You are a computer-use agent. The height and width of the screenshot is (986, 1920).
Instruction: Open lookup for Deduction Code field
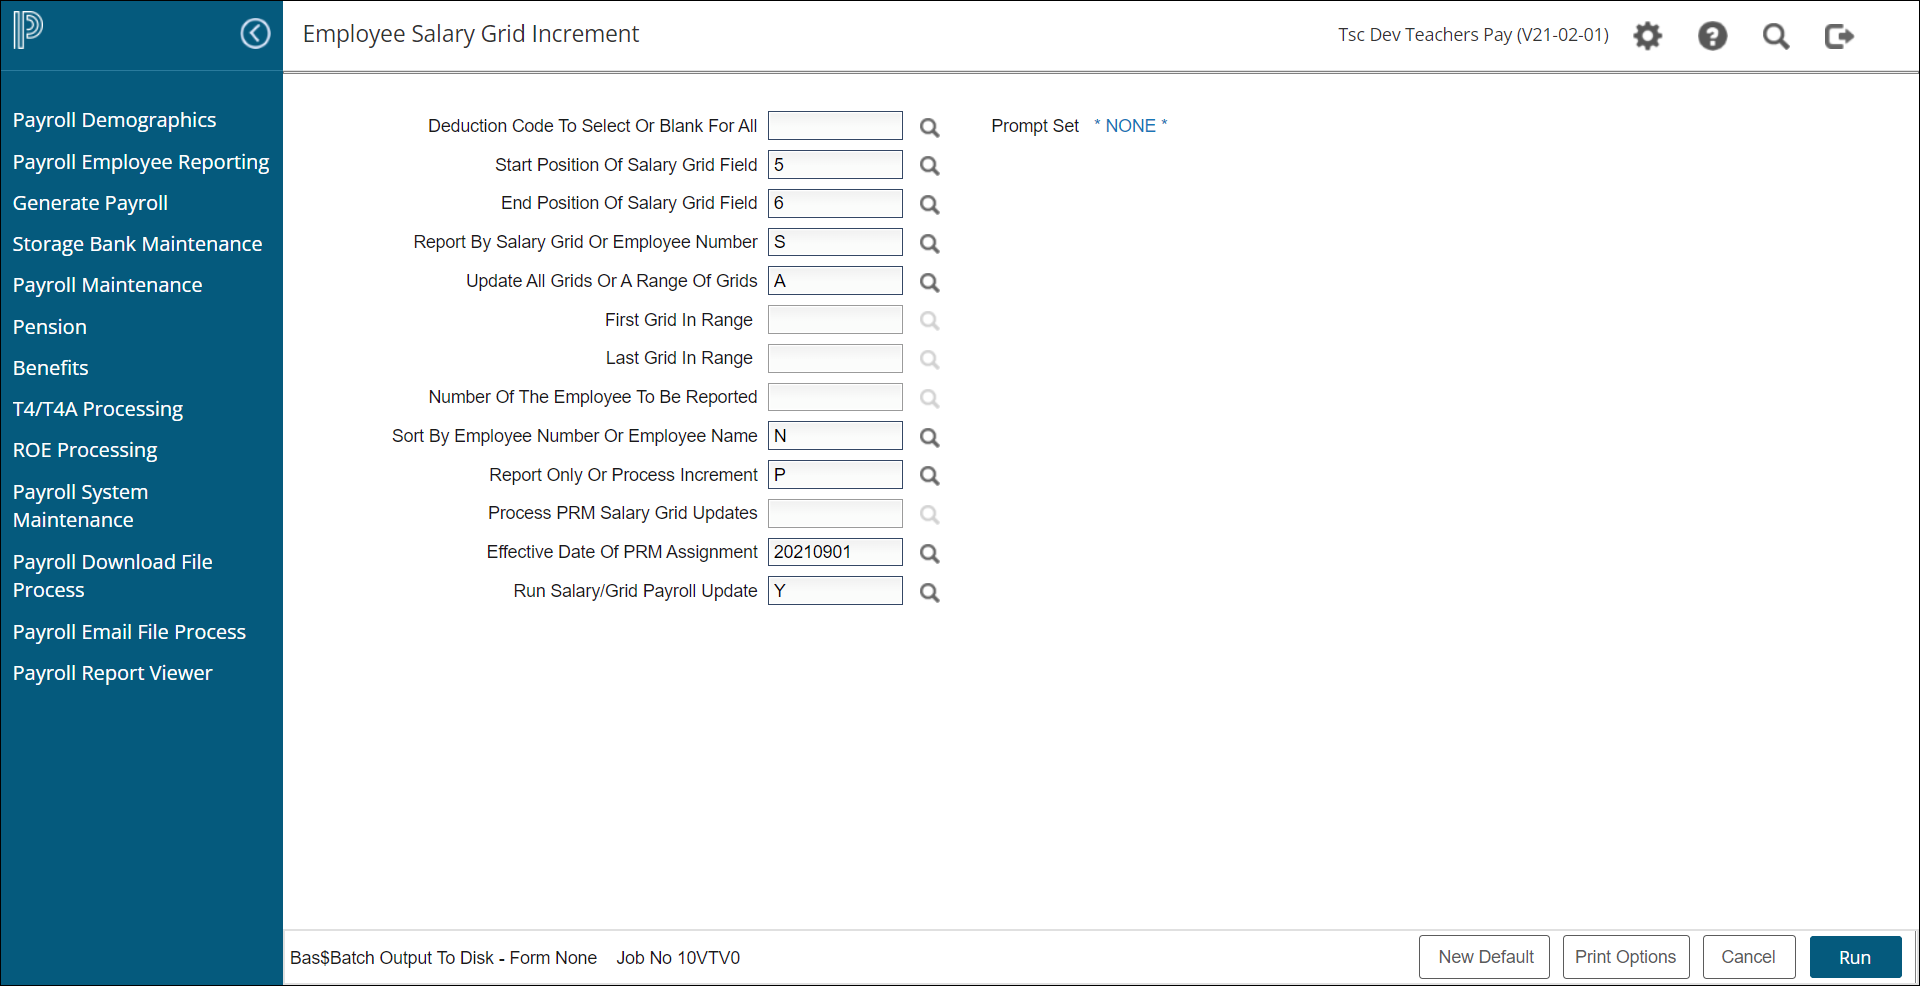point(929,128)
